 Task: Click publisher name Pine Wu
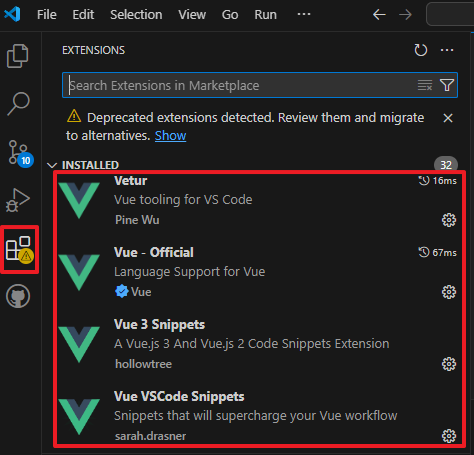137,220
